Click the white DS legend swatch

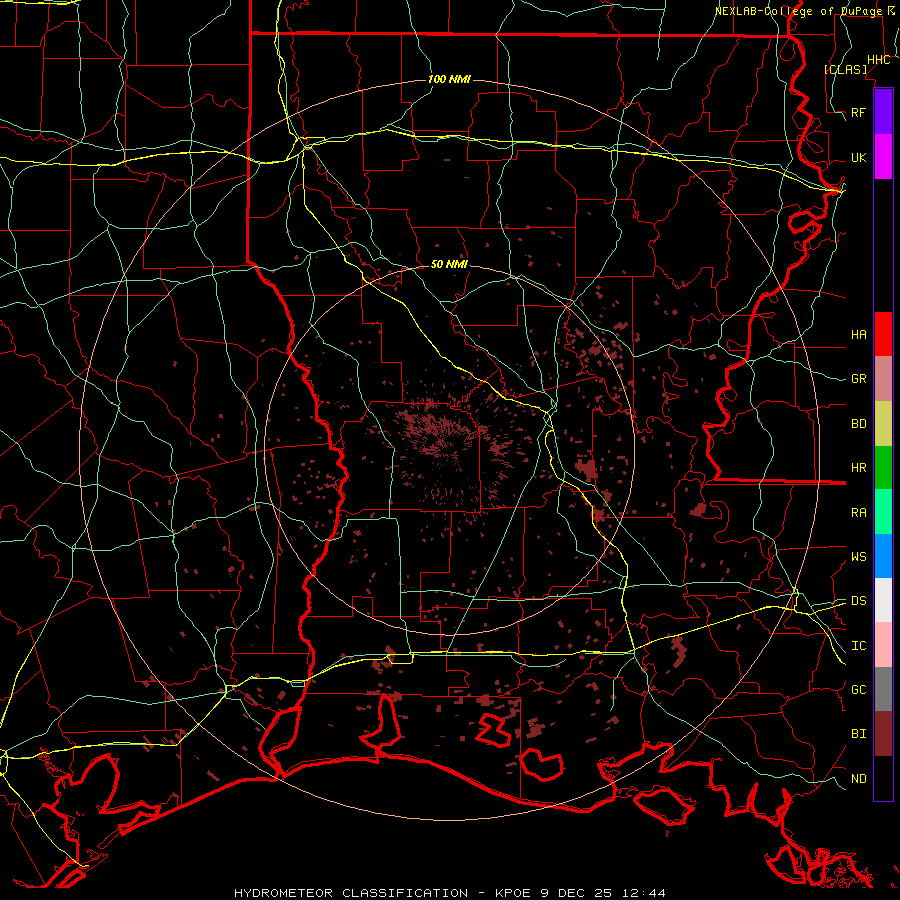(x=883, y=600)
